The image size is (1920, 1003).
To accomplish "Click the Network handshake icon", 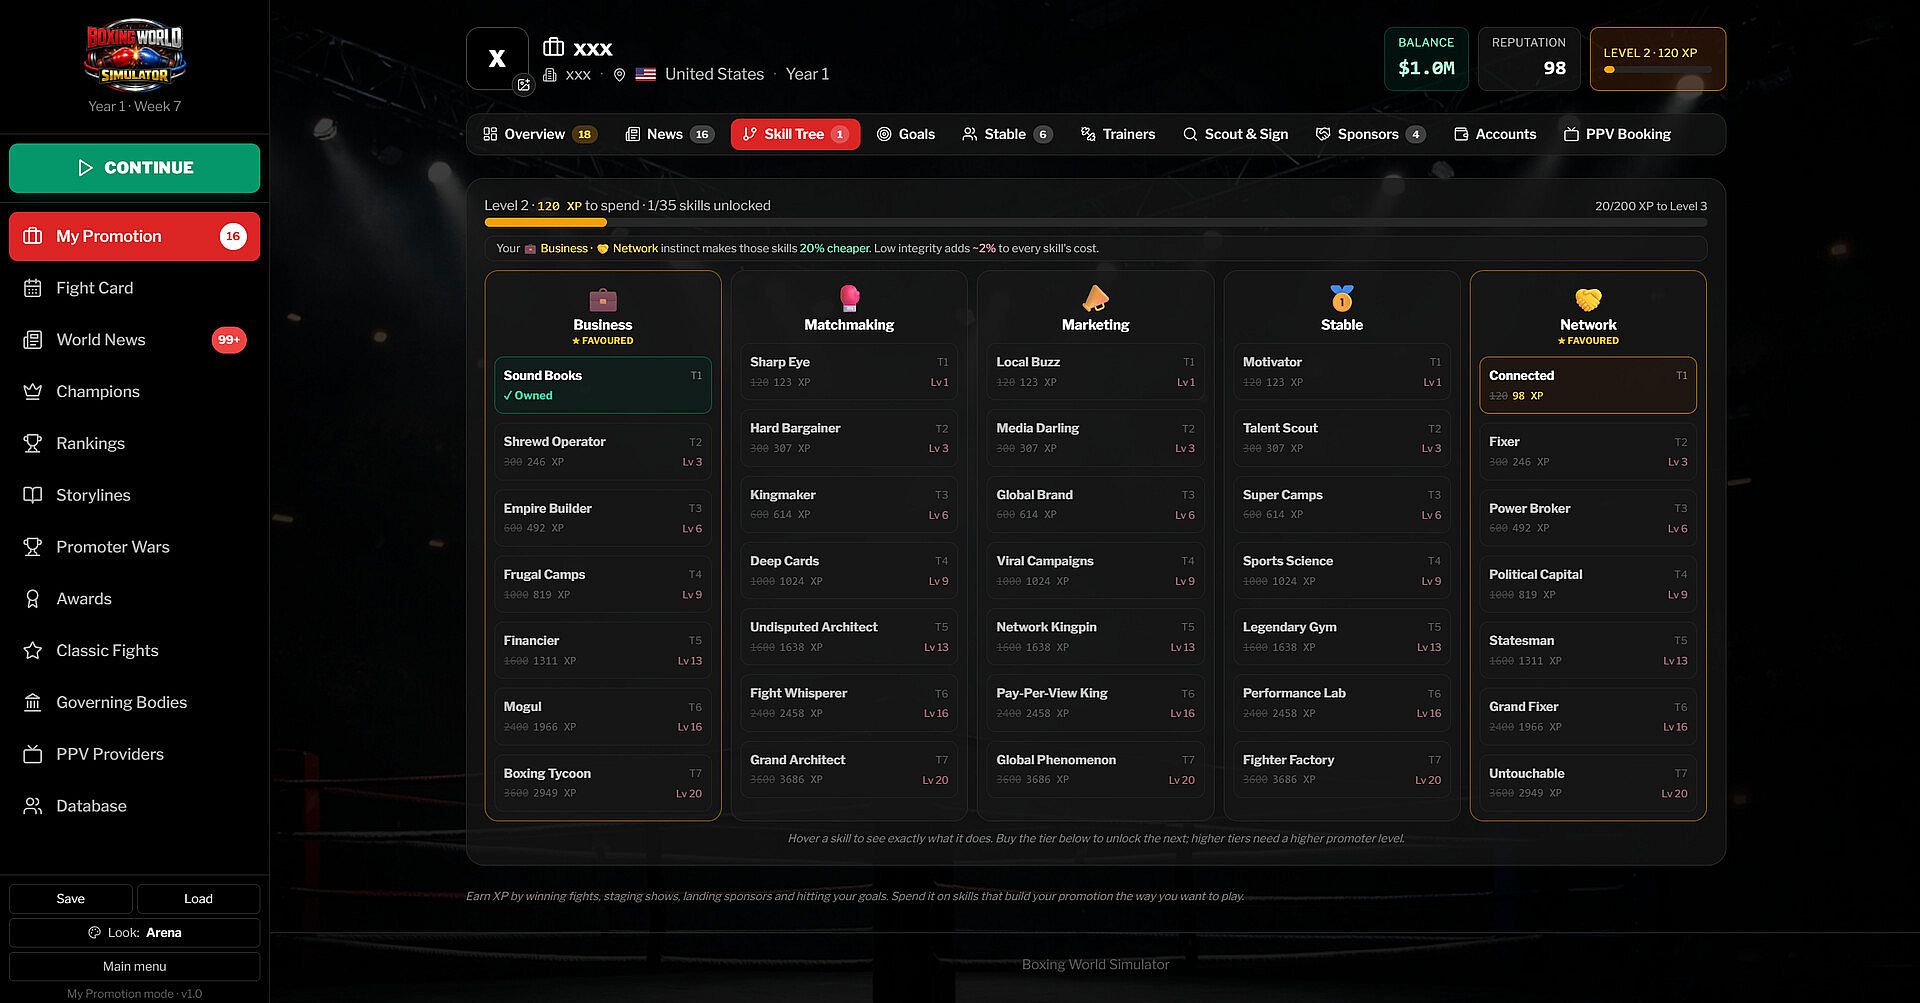I will coord(1588,299).
